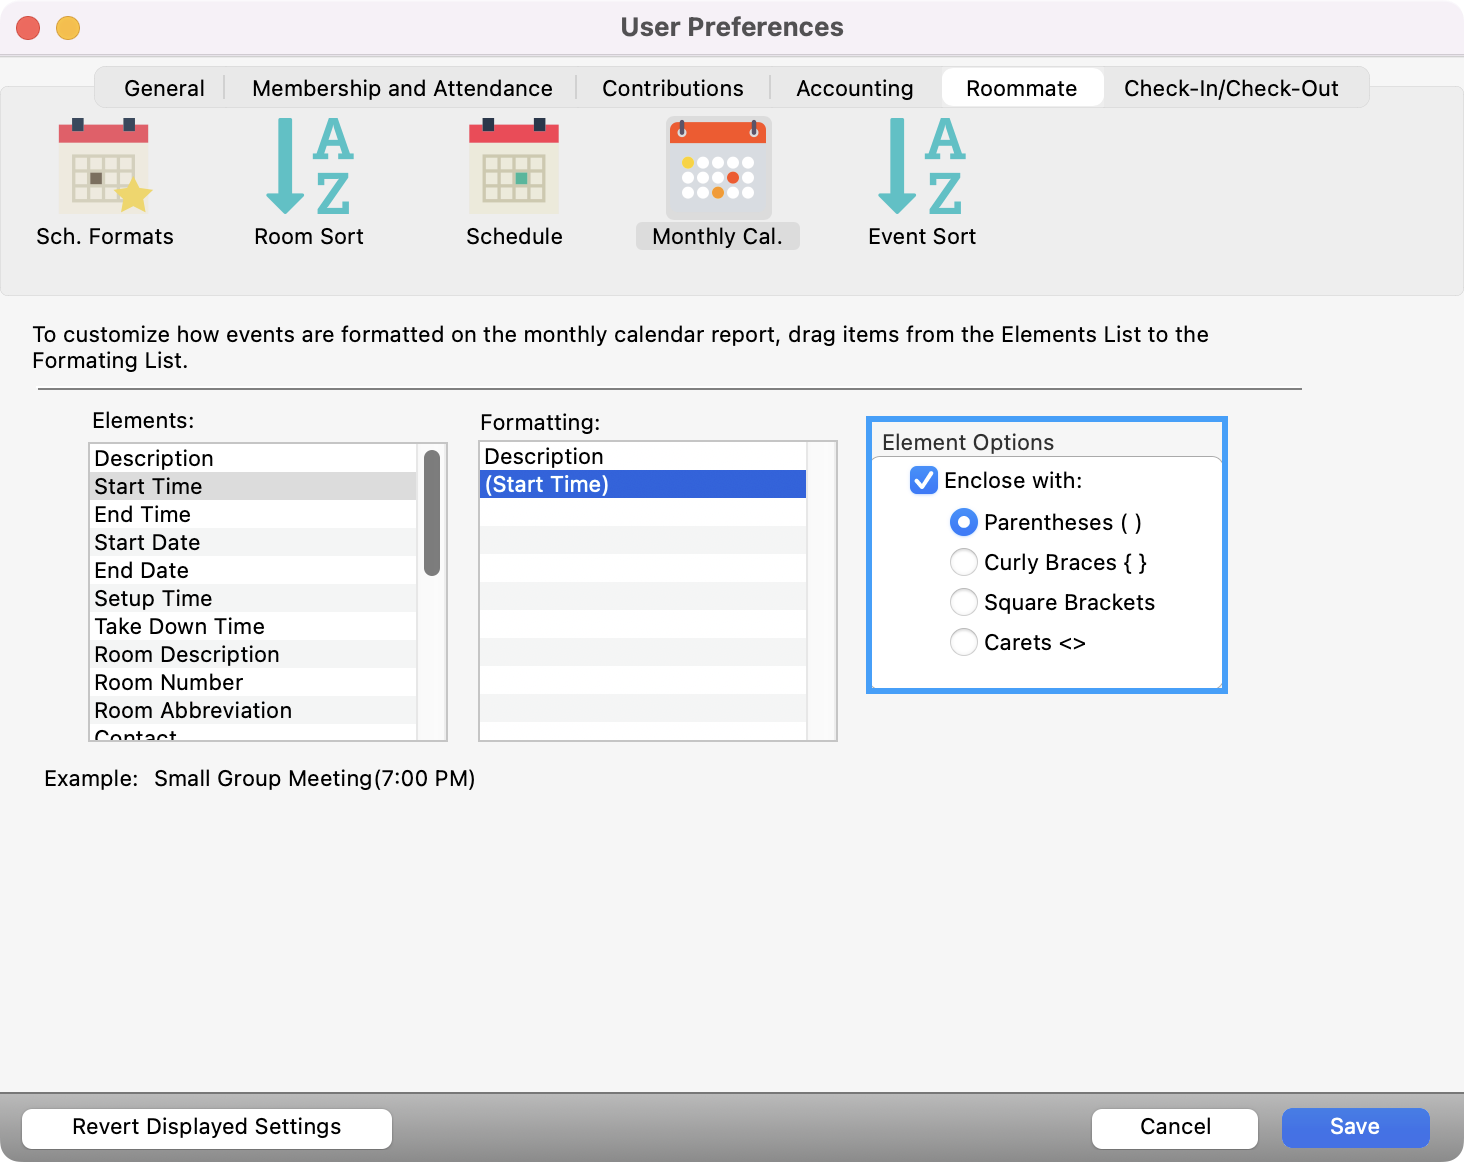Select Square Brackets radio button
The width and height of the screenshot is (1464, 1162).
pos(964,602)
